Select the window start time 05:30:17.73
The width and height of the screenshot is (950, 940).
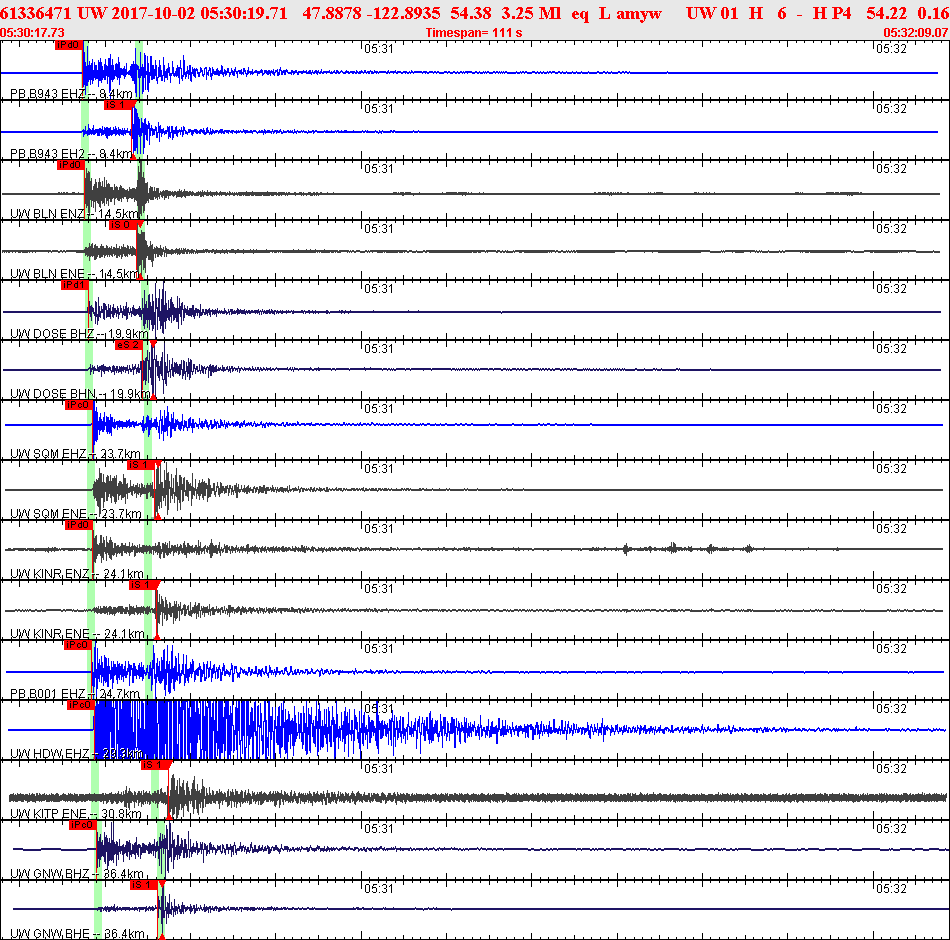tap(32, 33)
